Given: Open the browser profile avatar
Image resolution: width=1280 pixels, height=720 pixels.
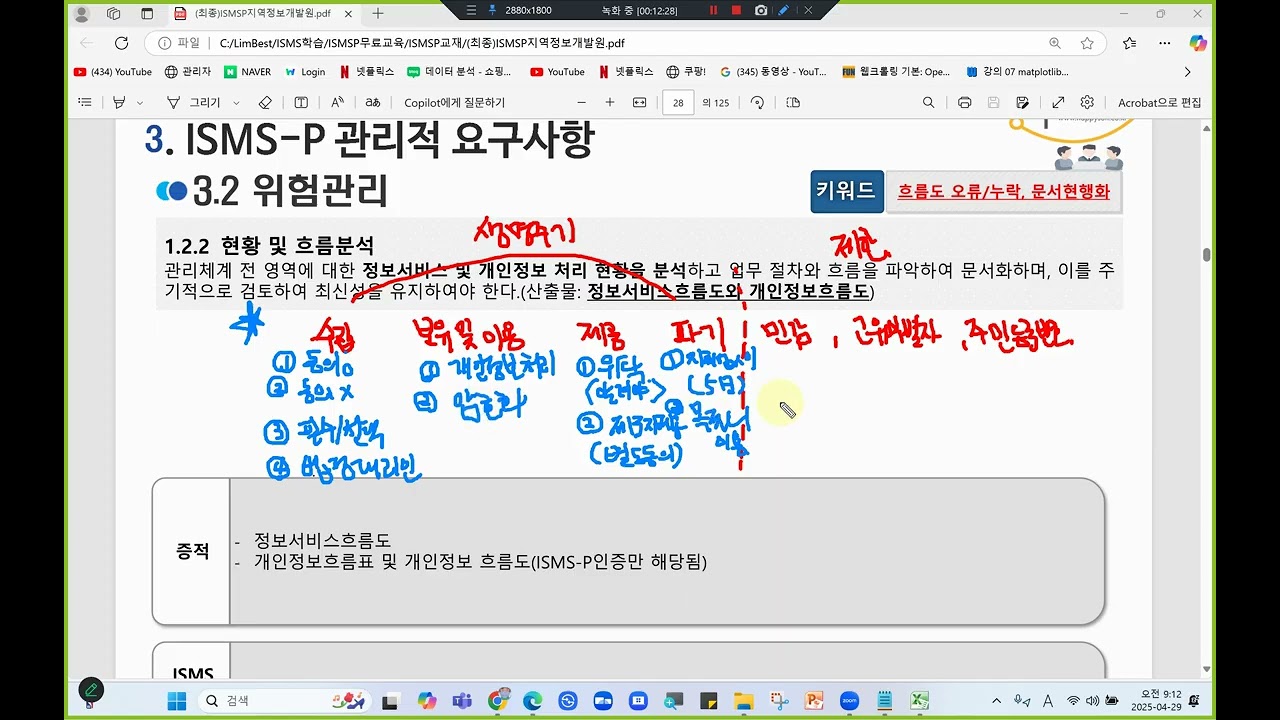Looking at the screenshot, I should pos(82,14).
